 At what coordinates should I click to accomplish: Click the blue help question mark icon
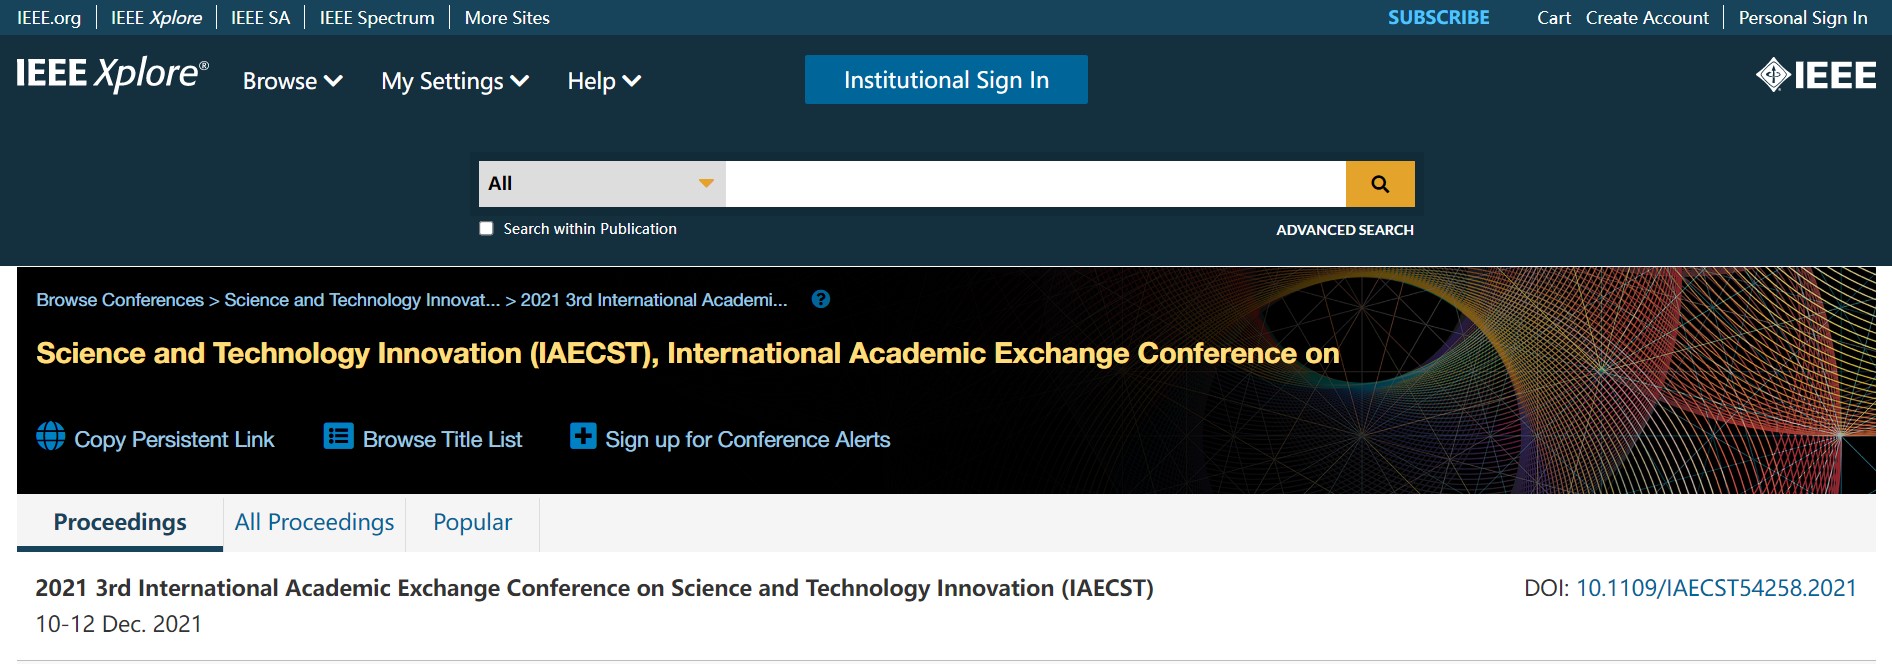point(821,299)
